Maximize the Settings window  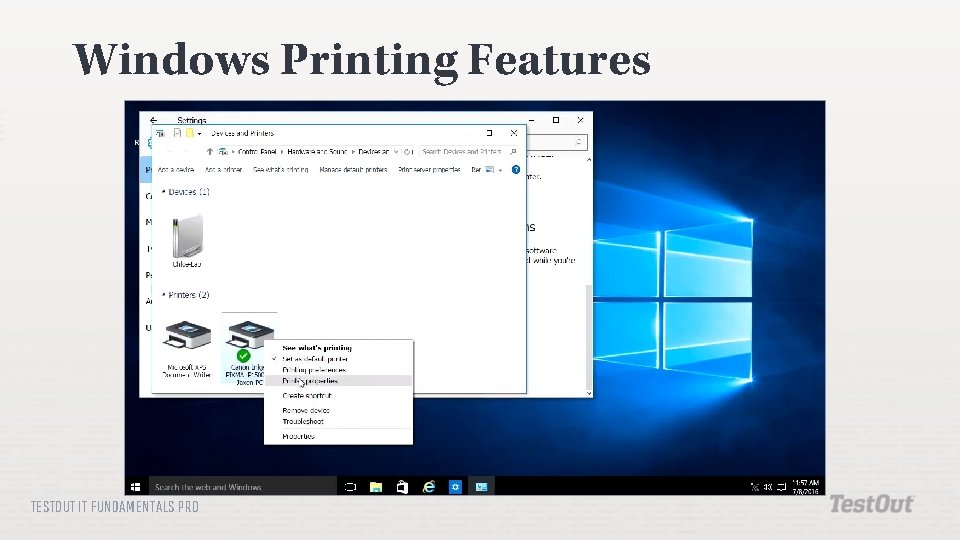click(x=556, y=120)
